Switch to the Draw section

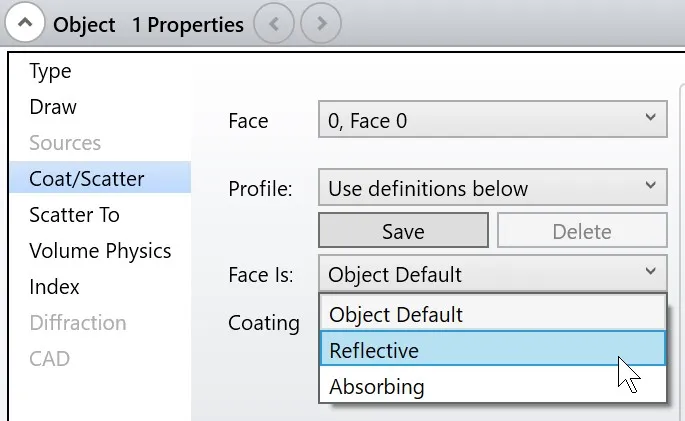coord(53,107)
